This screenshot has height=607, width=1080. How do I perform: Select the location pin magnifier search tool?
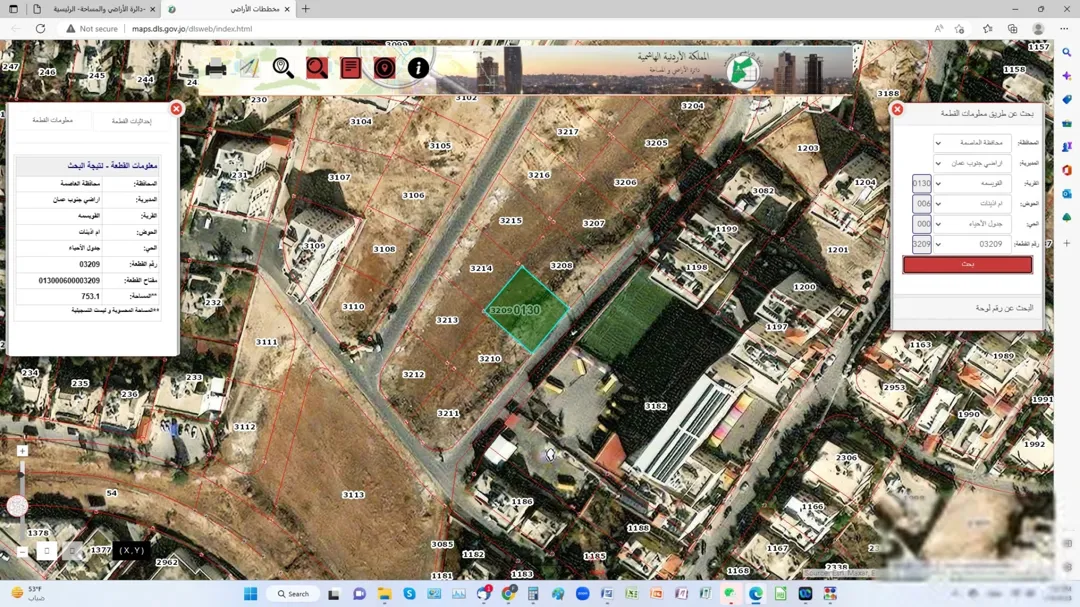pyautogui.click(x=283, y=68)
